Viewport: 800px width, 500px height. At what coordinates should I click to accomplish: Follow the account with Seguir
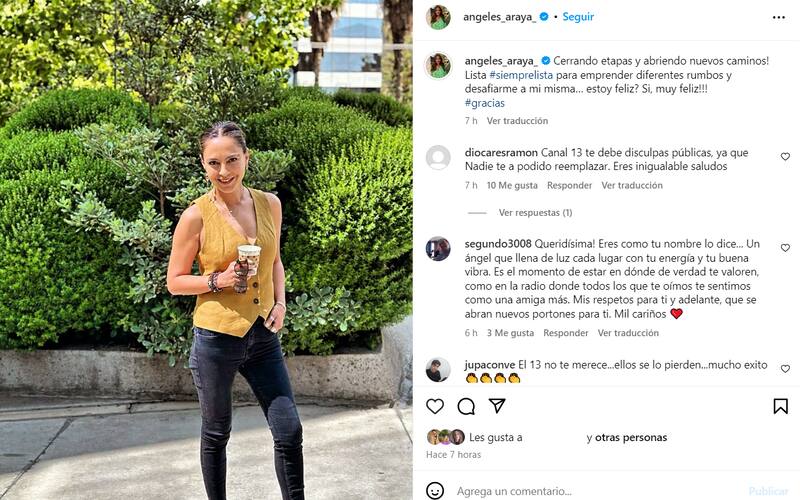pyautogui.click(x=578, y=17)
